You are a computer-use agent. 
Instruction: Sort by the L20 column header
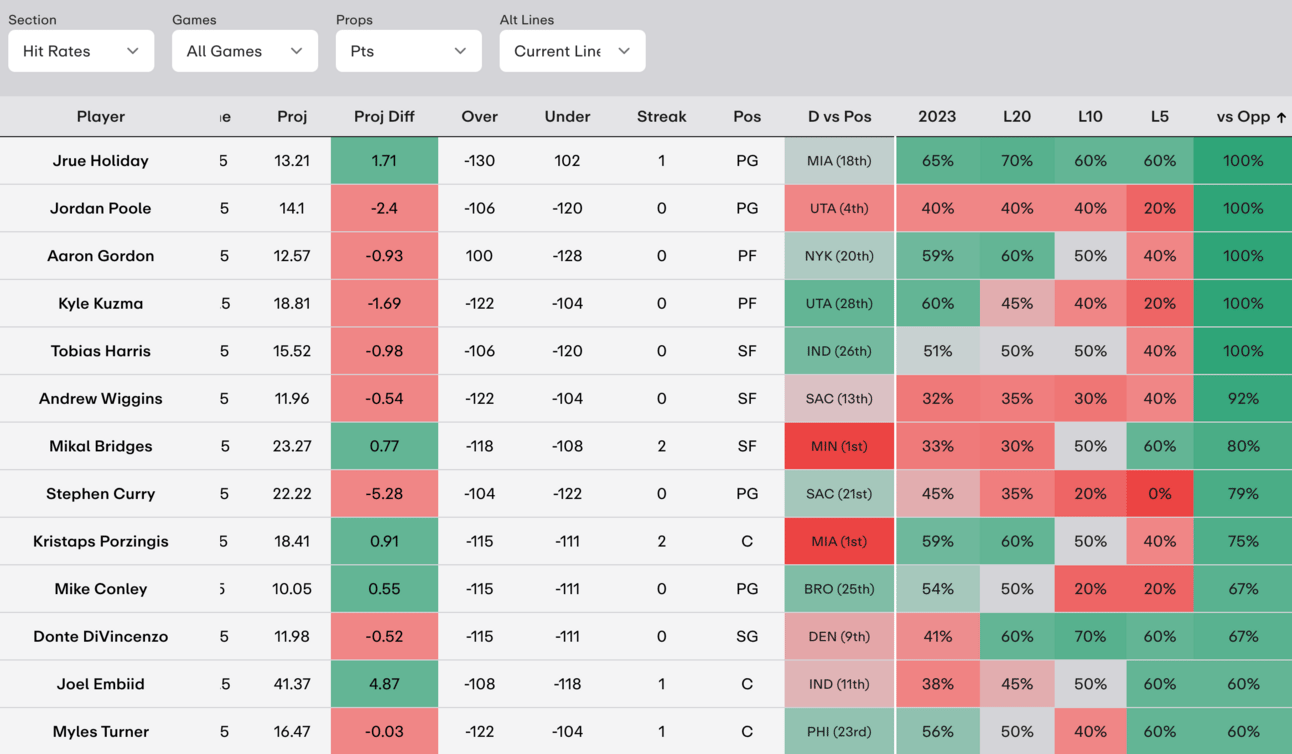[x=1017, y=116]
